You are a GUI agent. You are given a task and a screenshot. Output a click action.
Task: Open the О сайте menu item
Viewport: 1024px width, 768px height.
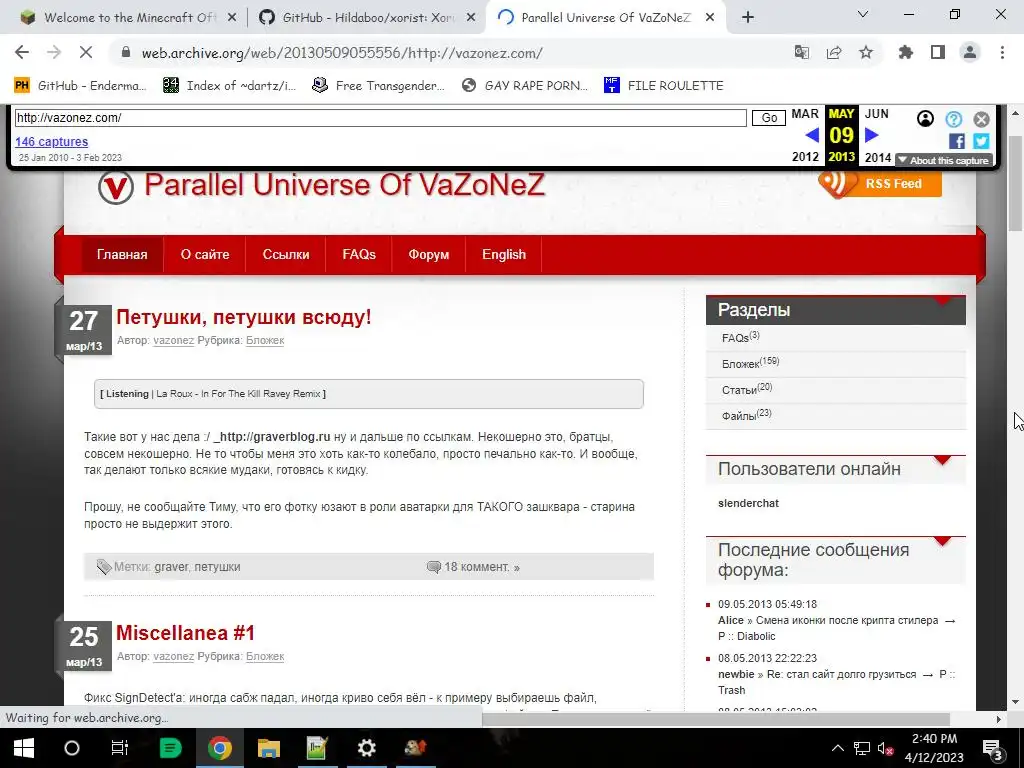click(x=205, y=255)
